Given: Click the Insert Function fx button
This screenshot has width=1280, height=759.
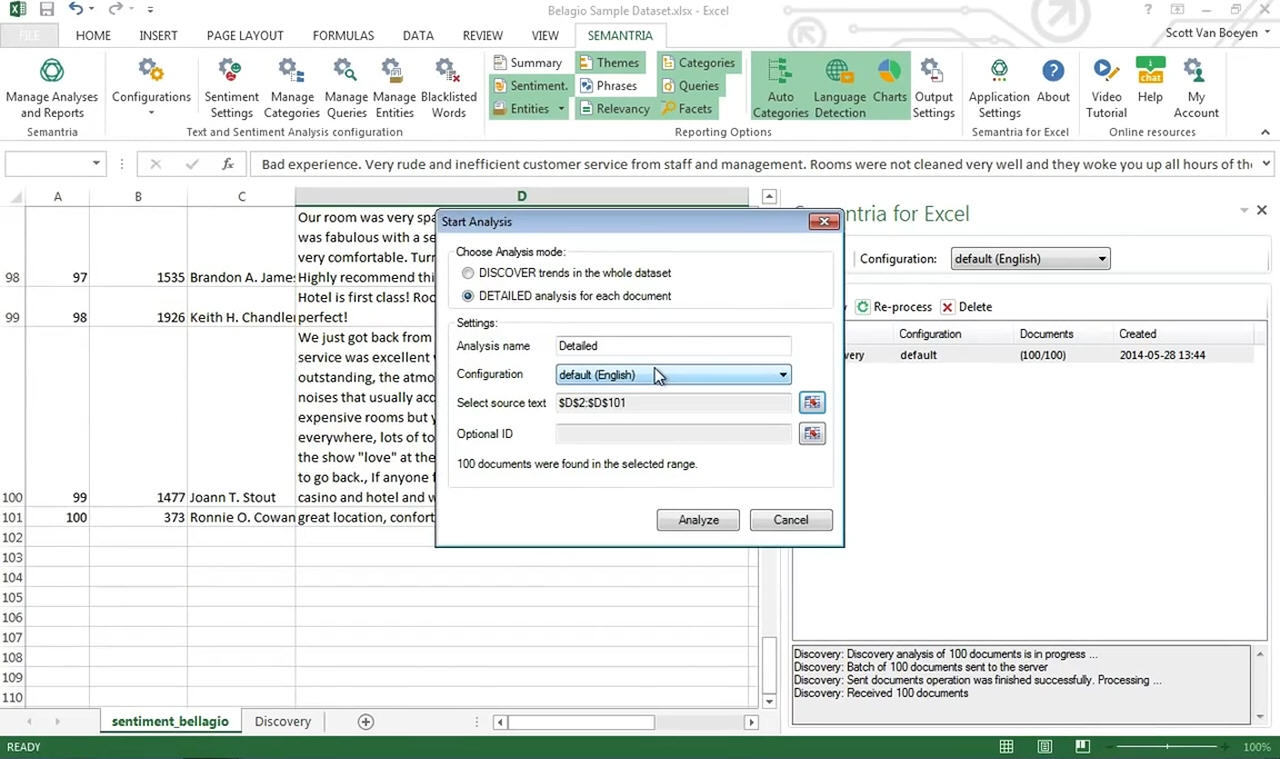Looking at the screenshot, I should pyautogui.click(x=228, y=164).
